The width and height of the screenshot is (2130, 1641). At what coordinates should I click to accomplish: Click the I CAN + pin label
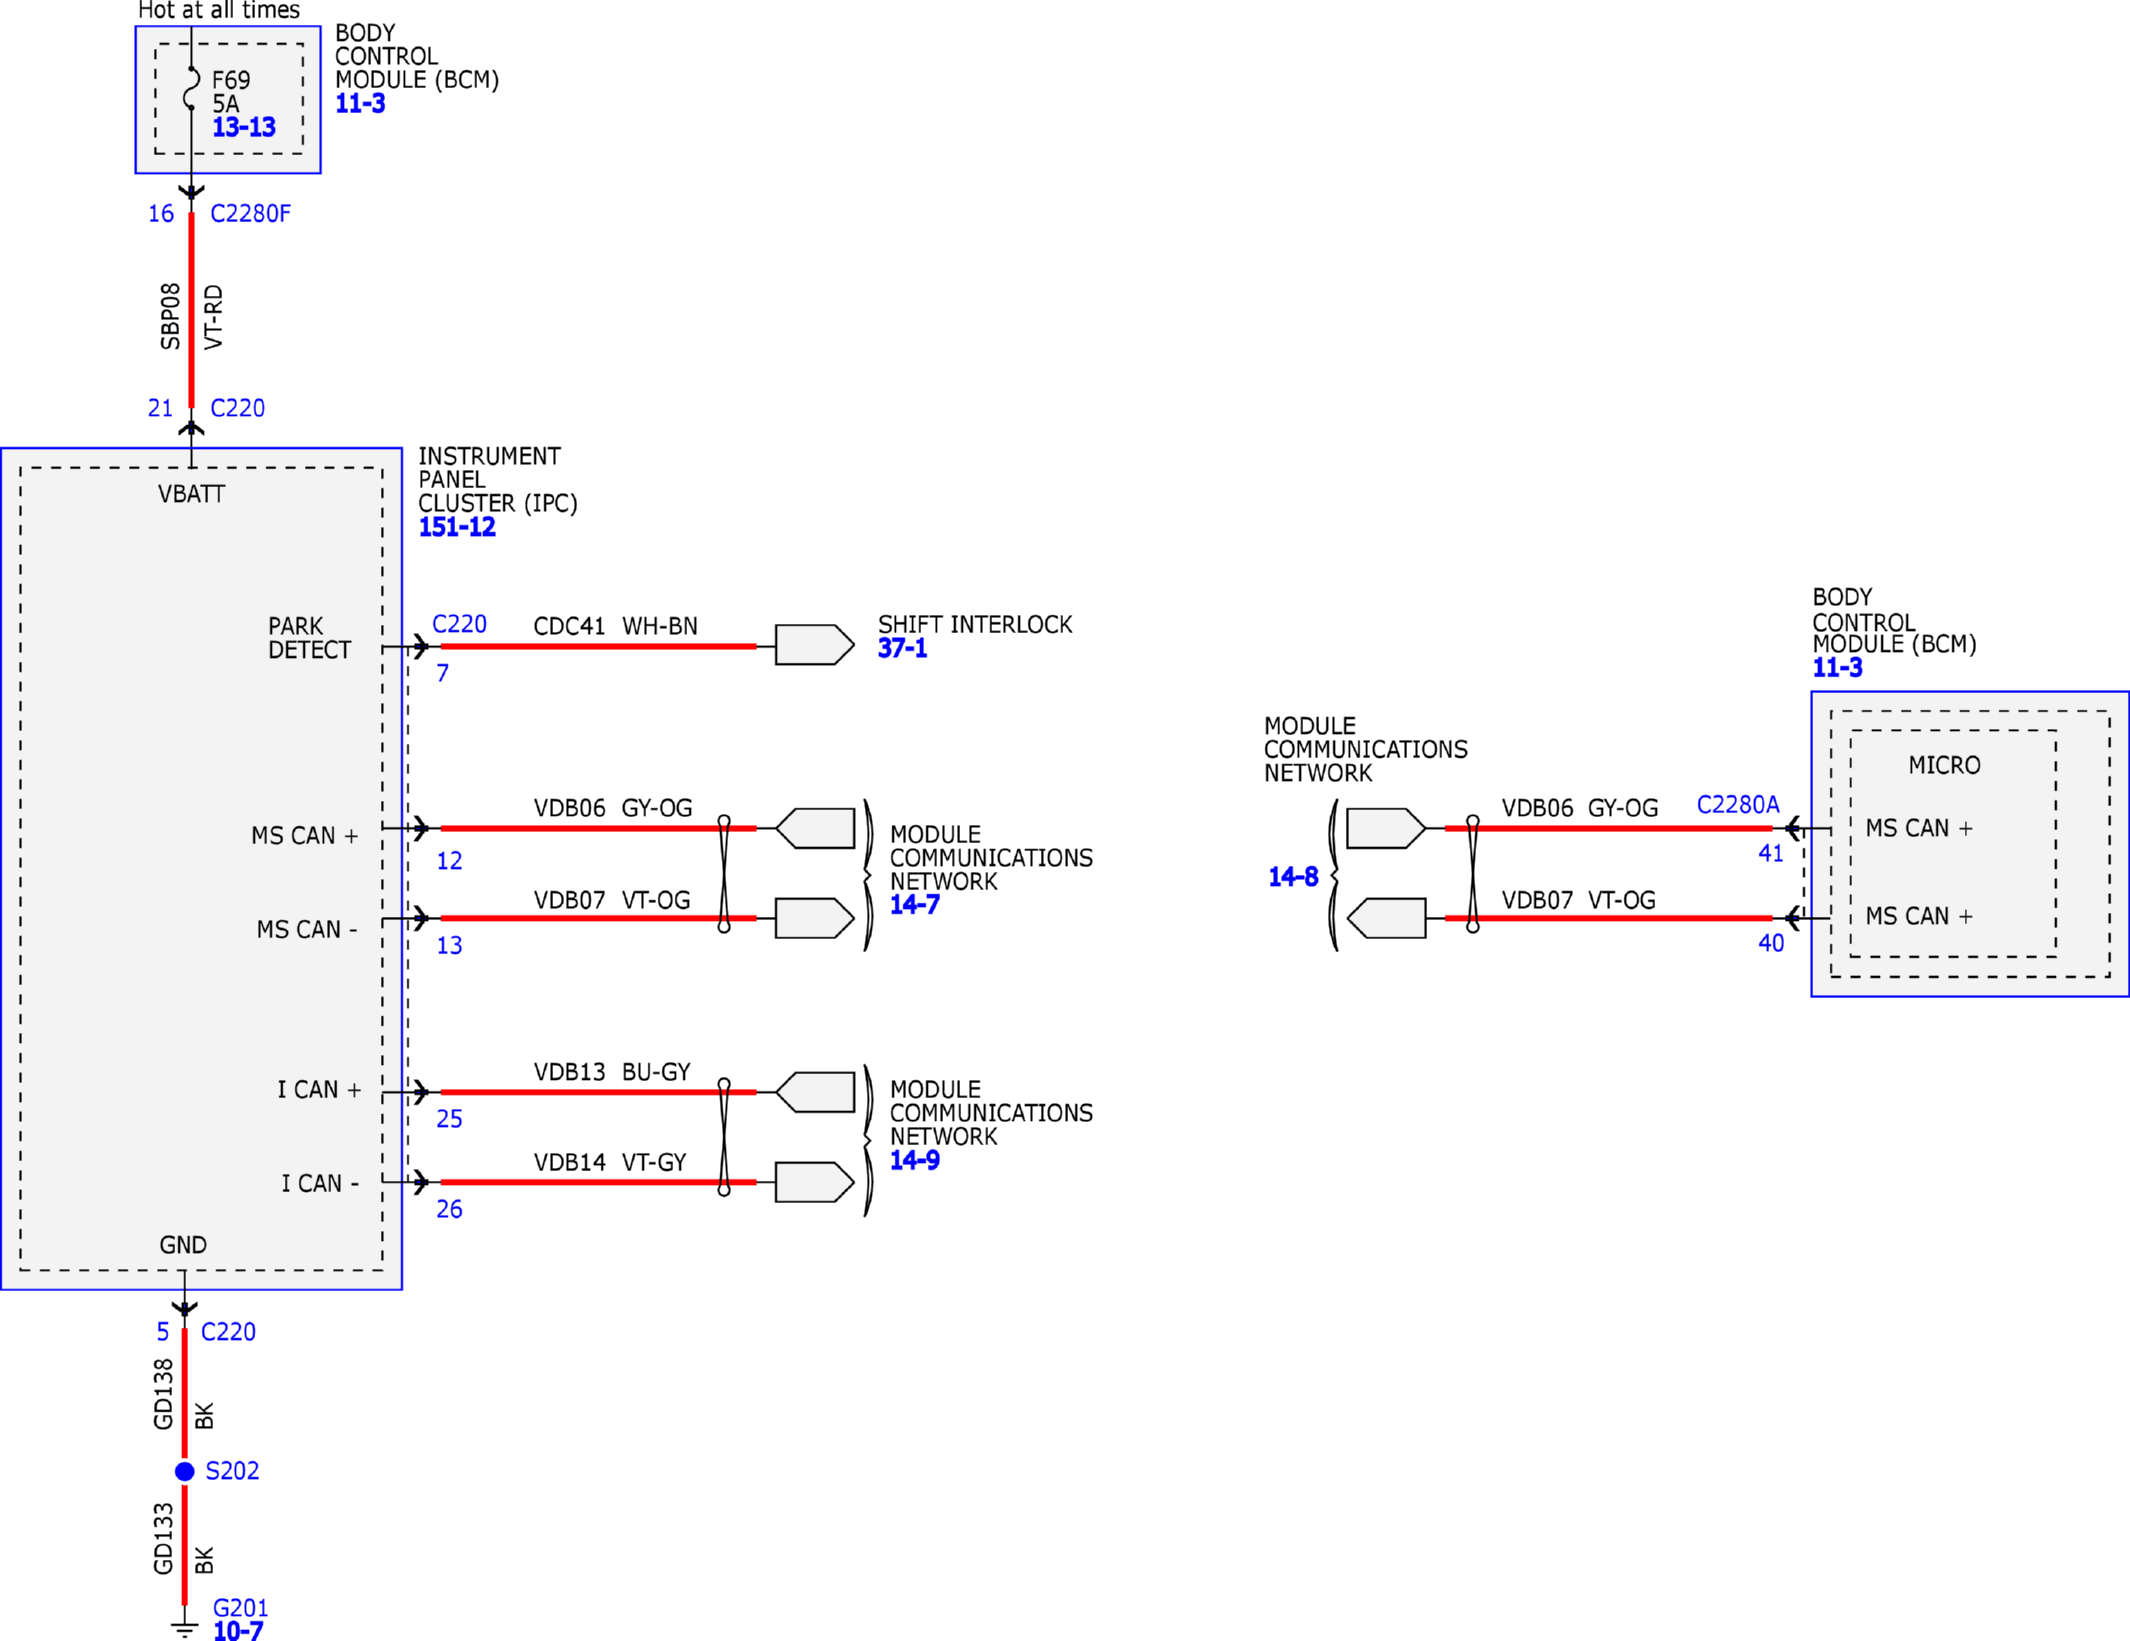319,1090
